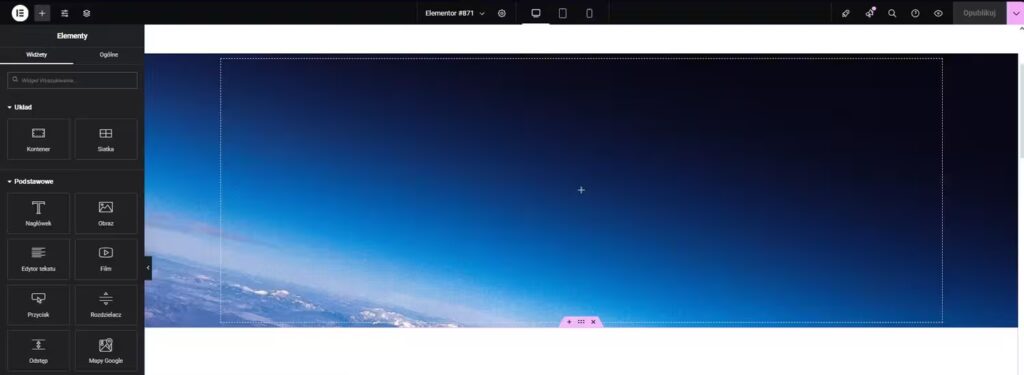Screen dimensions: 1024x375
Task: Switch to mobile preview mode
Action: 589,13
